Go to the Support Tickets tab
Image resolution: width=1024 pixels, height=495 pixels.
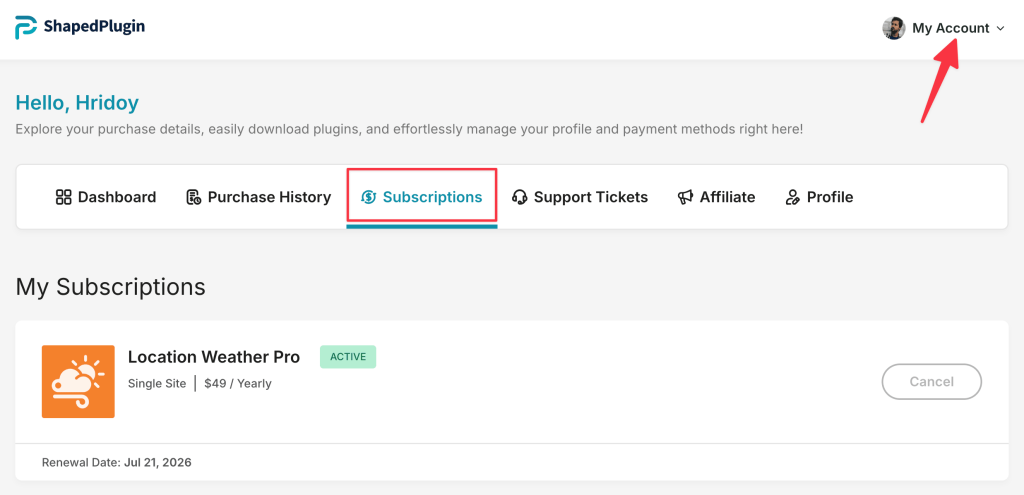tap(590, 197)
